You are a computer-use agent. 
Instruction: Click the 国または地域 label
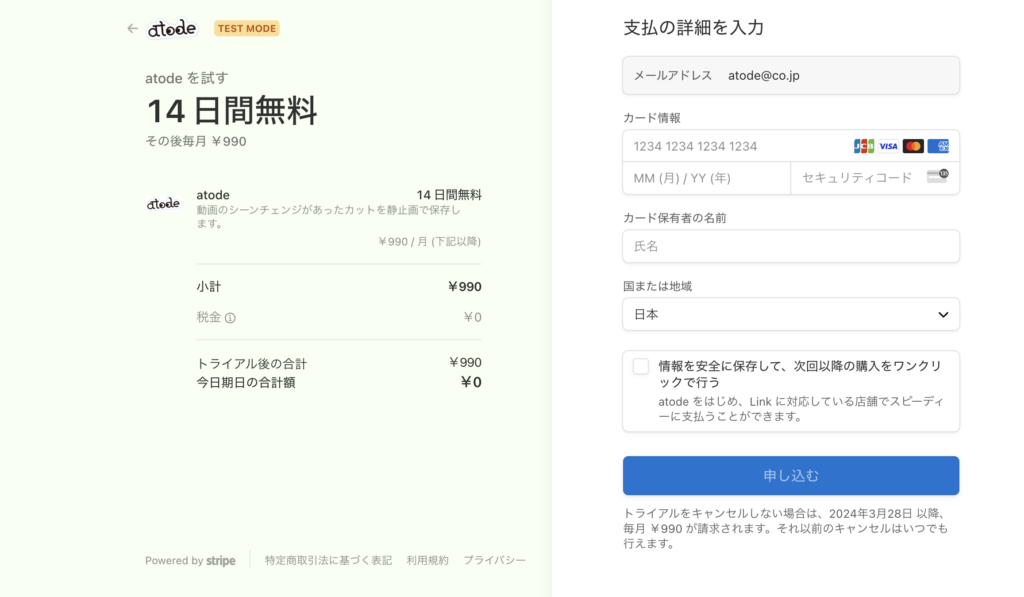[x=658, y=286]
